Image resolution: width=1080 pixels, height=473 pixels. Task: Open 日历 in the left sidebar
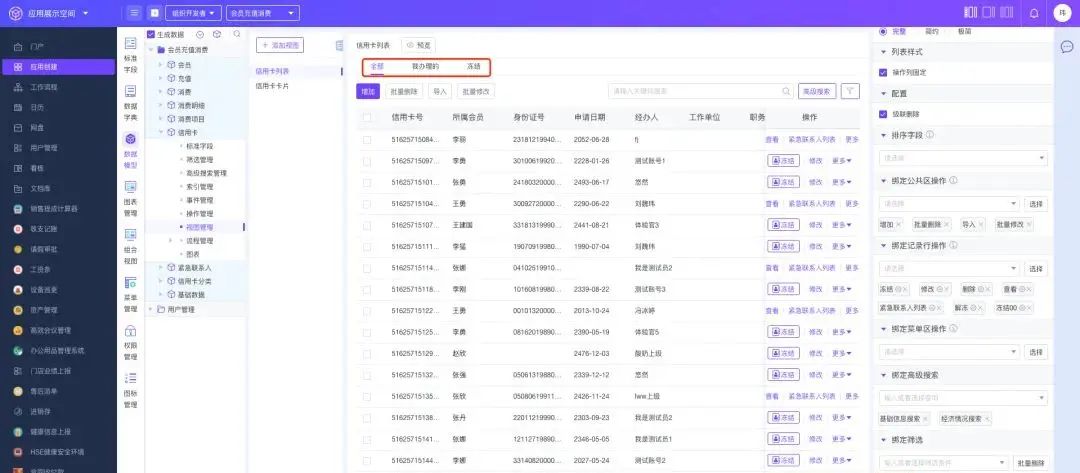point(37,107)
